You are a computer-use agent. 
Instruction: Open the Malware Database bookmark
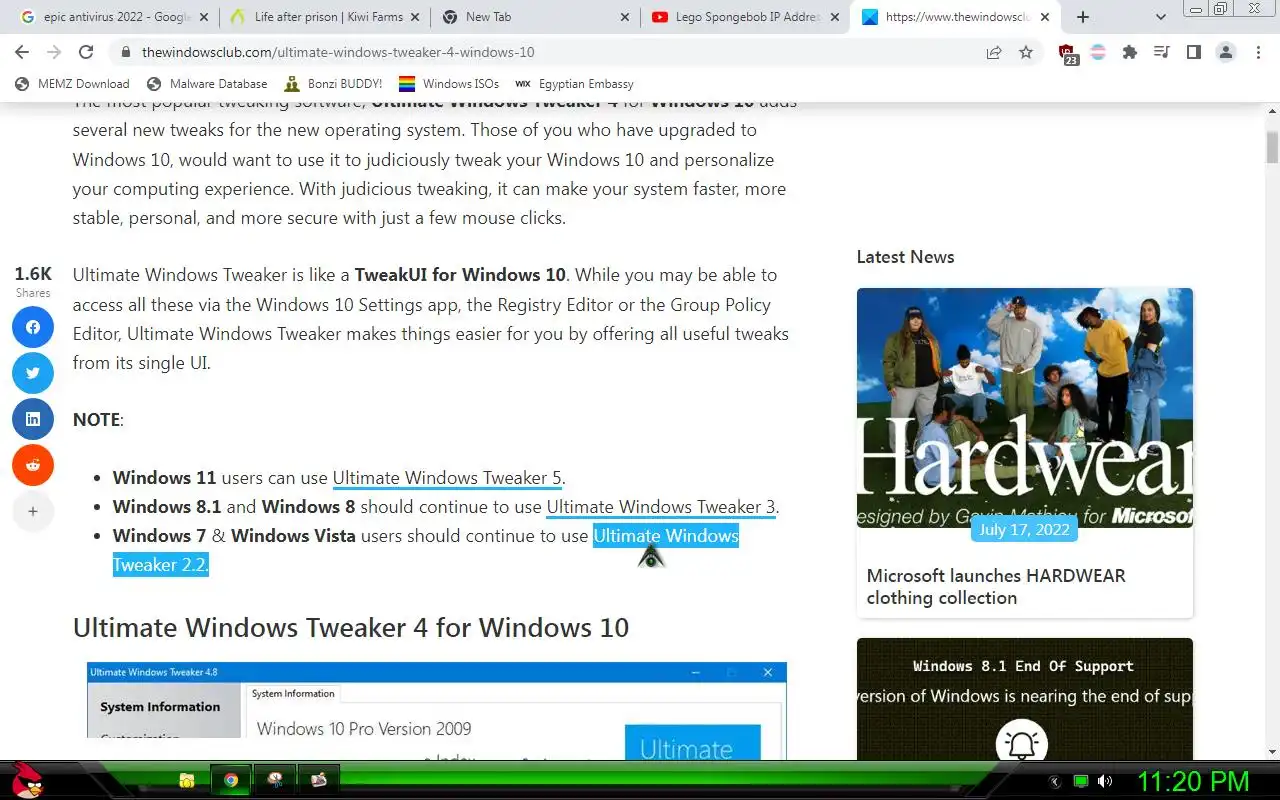207,84
